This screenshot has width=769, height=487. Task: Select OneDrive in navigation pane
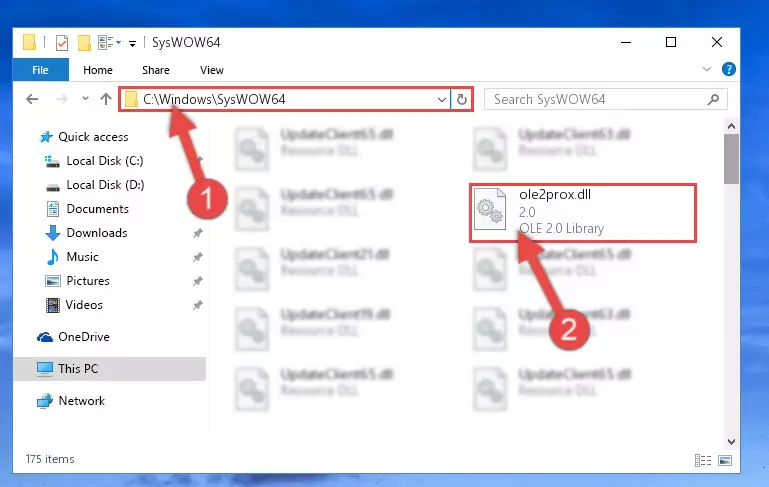pos(83,337)
